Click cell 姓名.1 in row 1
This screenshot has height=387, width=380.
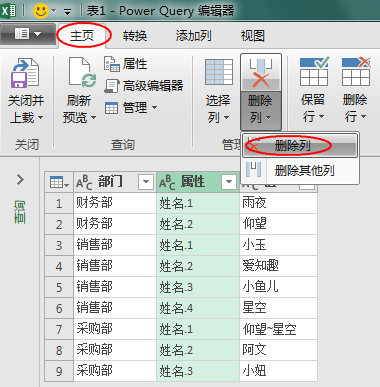pyautogui.click(x=198, y=203)
